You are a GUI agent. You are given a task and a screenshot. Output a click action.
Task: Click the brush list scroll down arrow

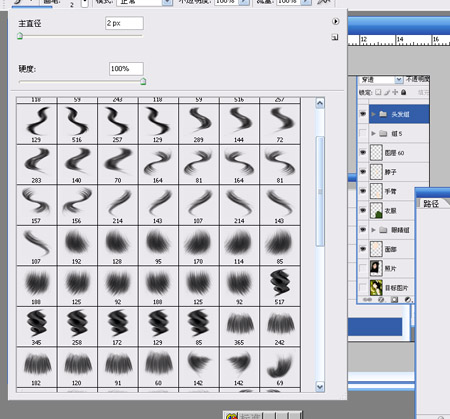click(x=320, y=387)
